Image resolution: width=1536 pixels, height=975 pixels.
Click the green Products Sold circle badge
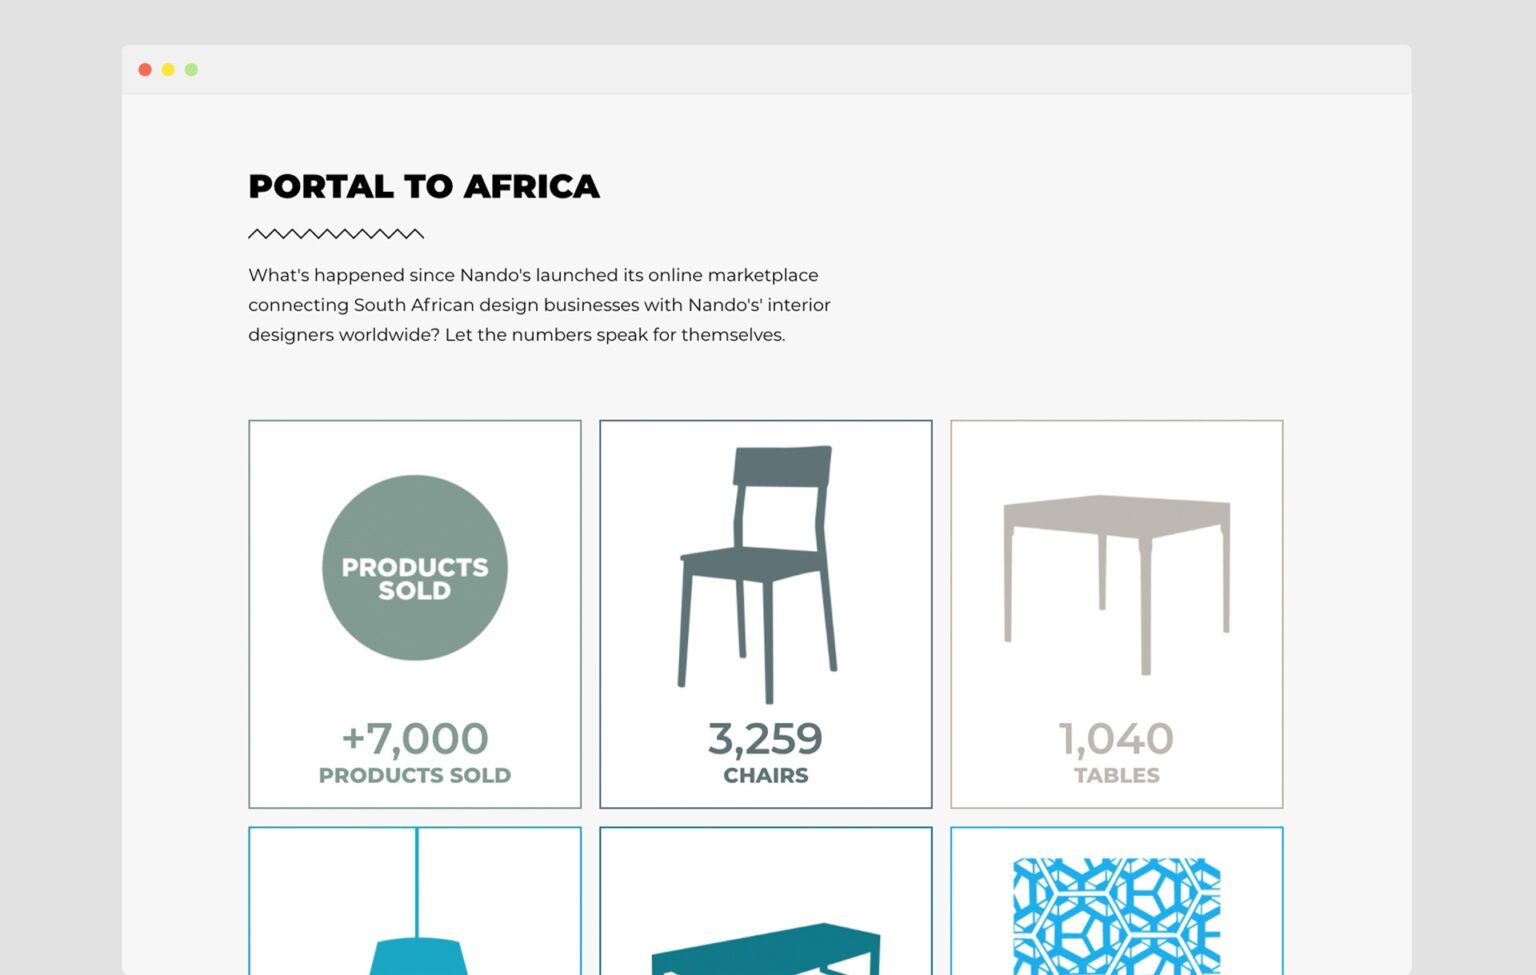point(414,567)
